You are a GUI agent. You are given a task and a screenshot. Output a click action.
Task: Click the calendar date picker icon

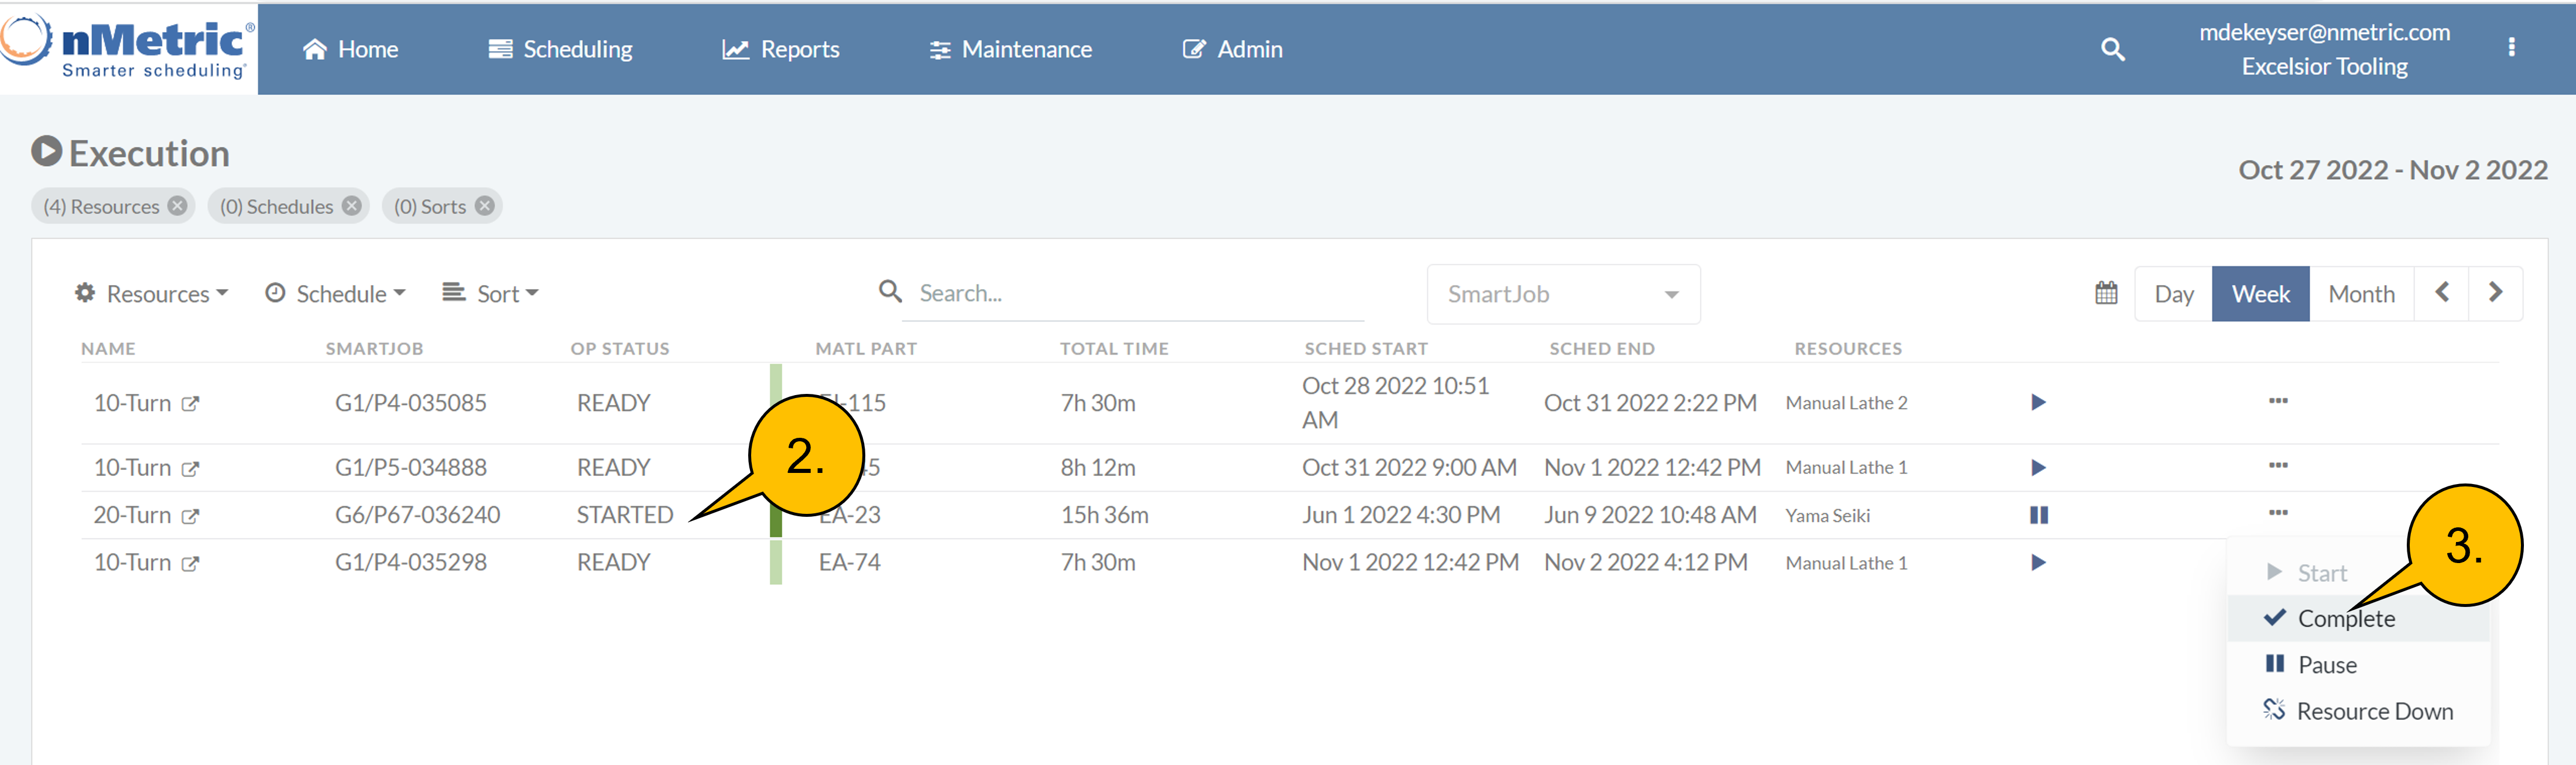click(x=2106, y=293)
